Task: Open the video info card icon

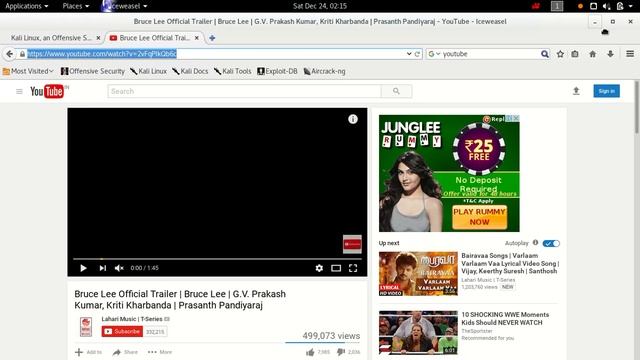Action: (353, 119)
